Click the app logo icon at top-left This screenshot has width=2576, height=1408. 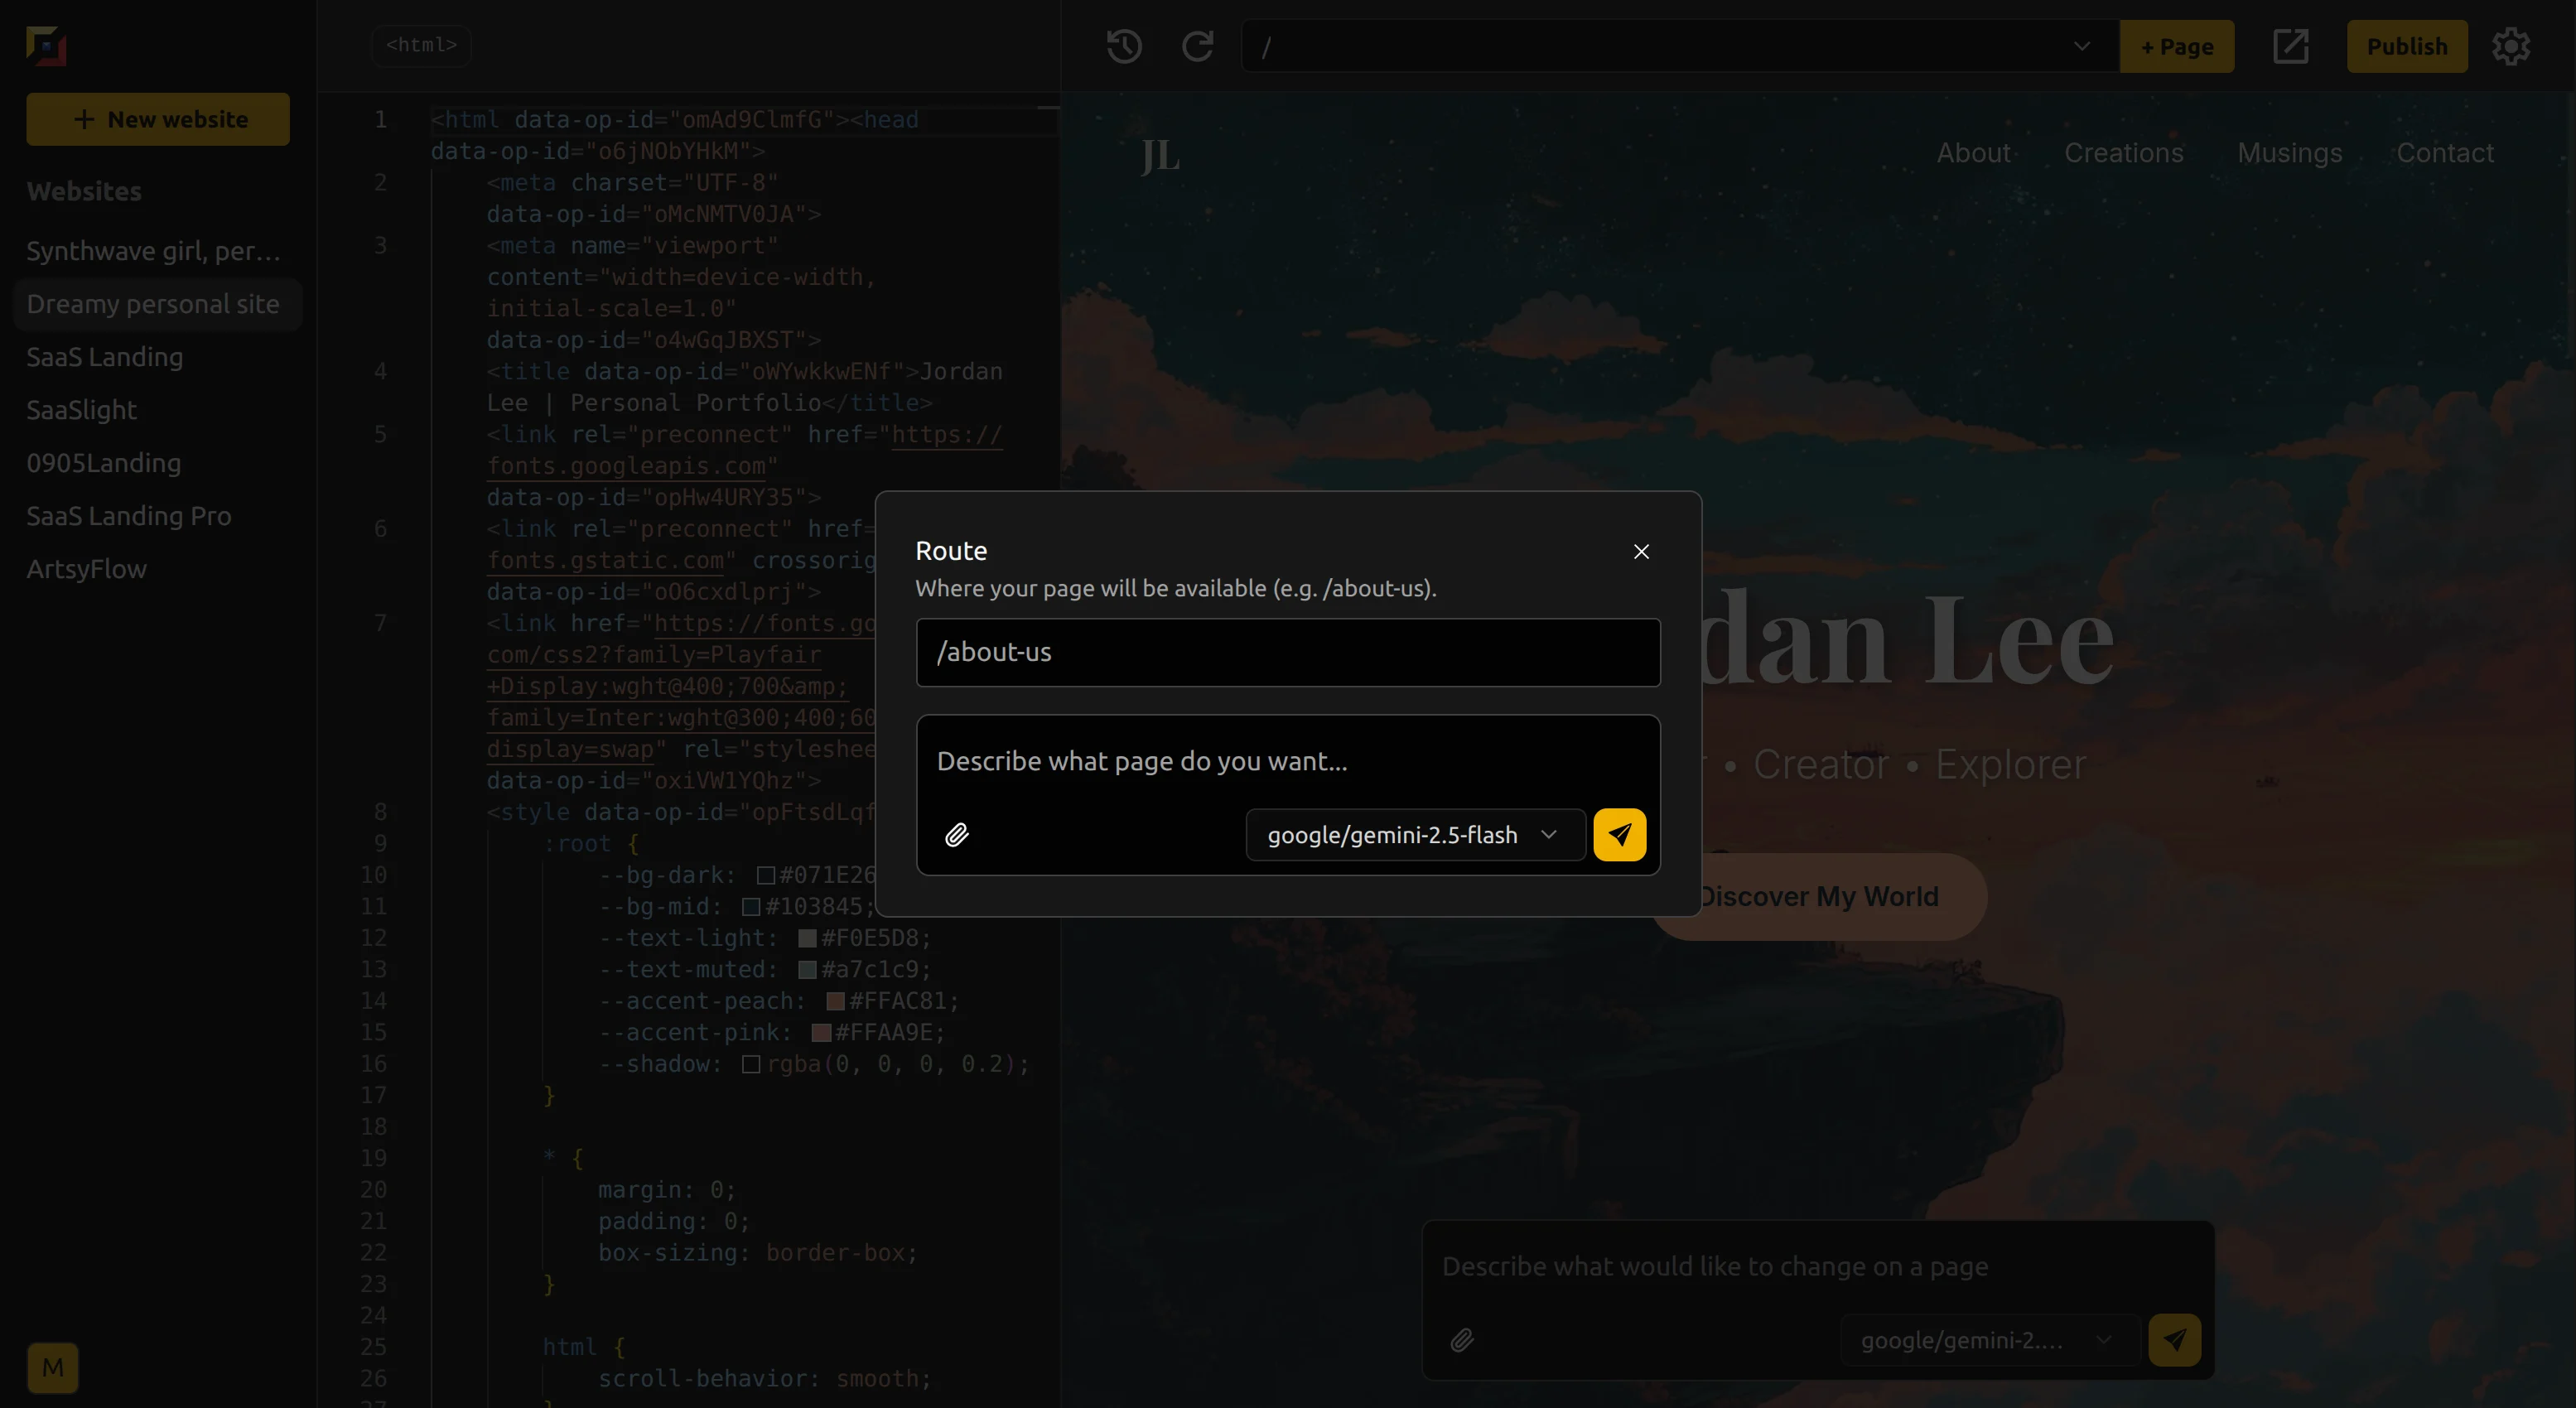(46, 46)
